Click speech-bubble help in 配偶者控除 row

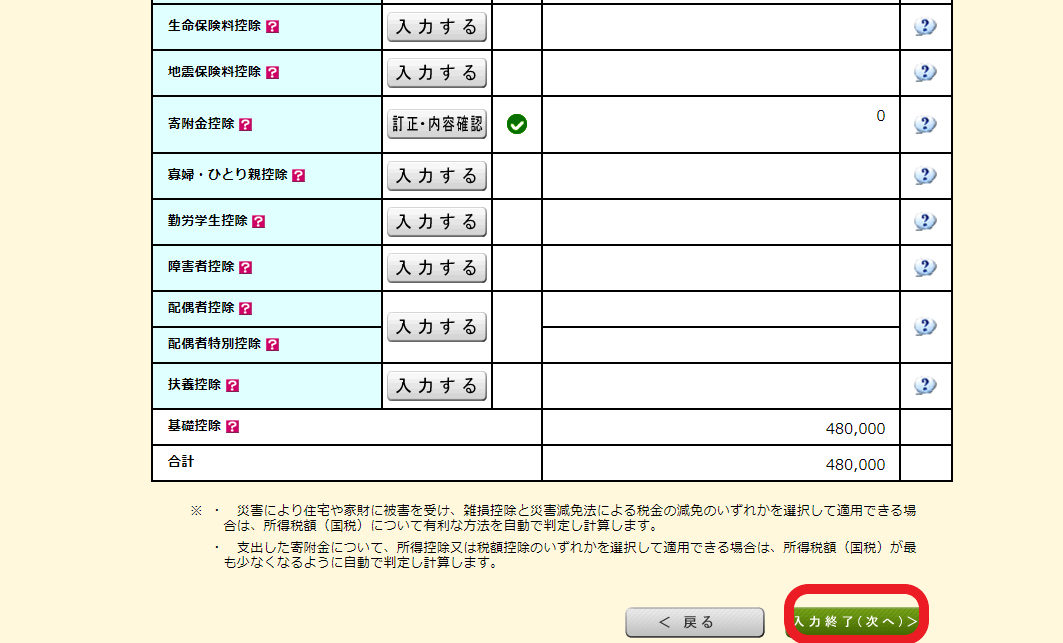point(925,327)
